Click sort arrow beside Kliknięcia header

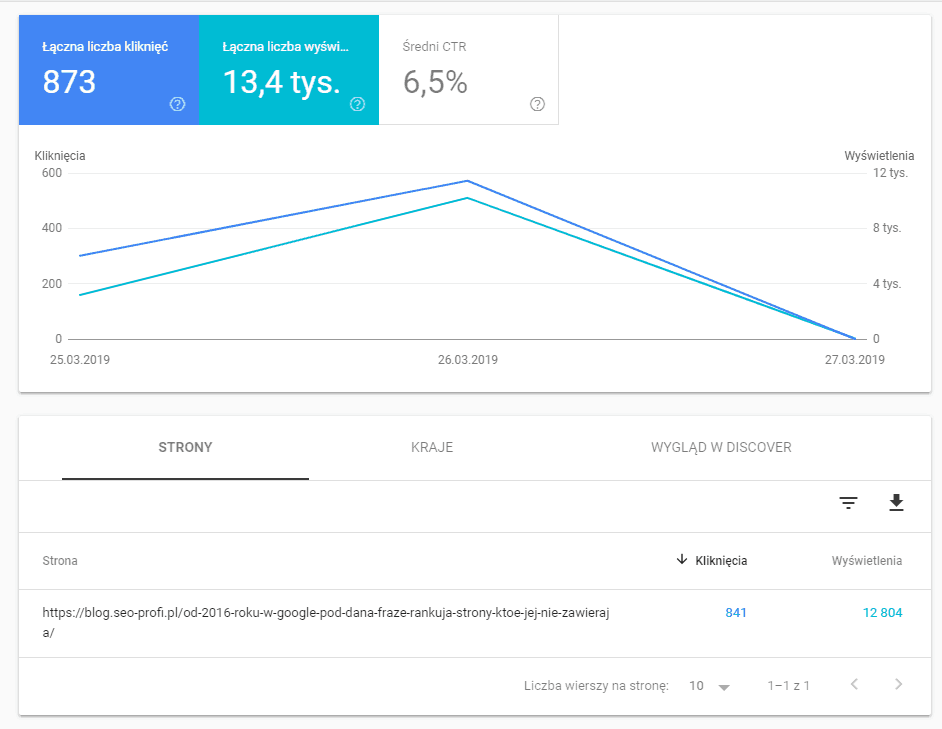tap(682, 560)
